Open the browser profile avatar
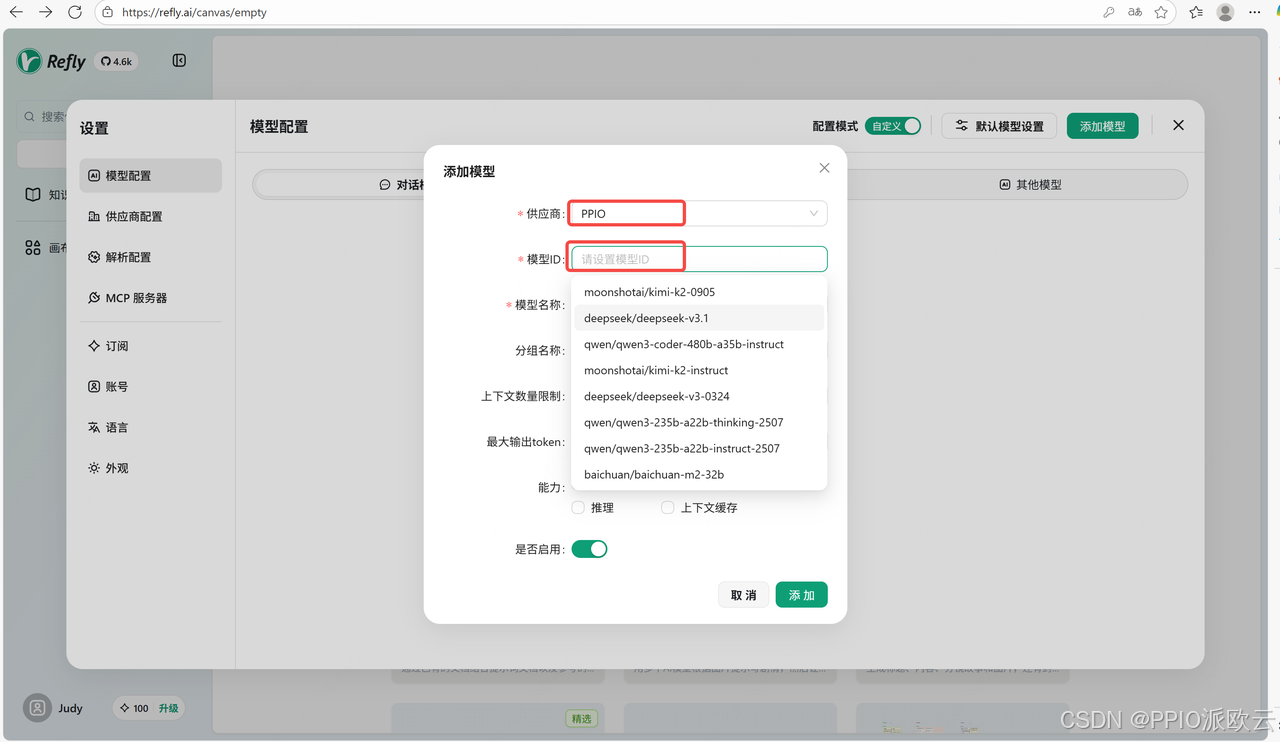Image resolution: width=1280 pixels, height=742 pixels. tap(1225, 13)
